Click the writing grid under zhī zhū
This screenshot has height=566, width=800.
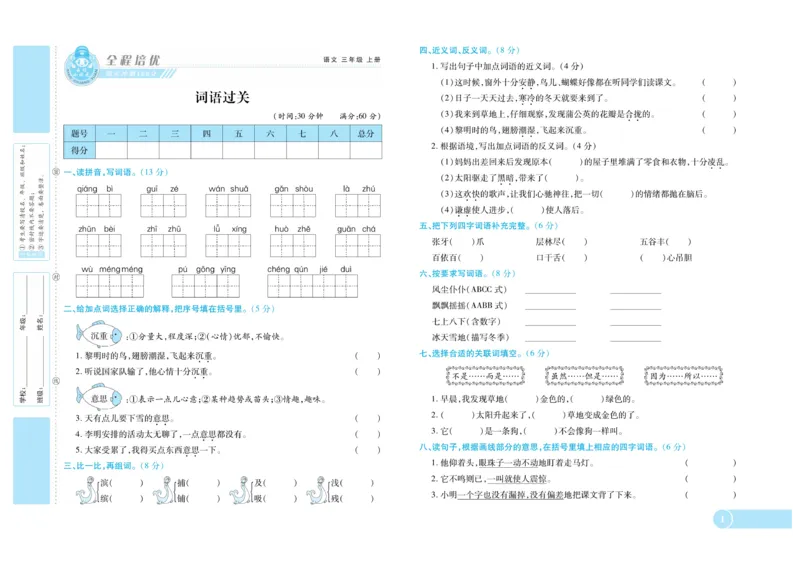click(x=163, y=245)
